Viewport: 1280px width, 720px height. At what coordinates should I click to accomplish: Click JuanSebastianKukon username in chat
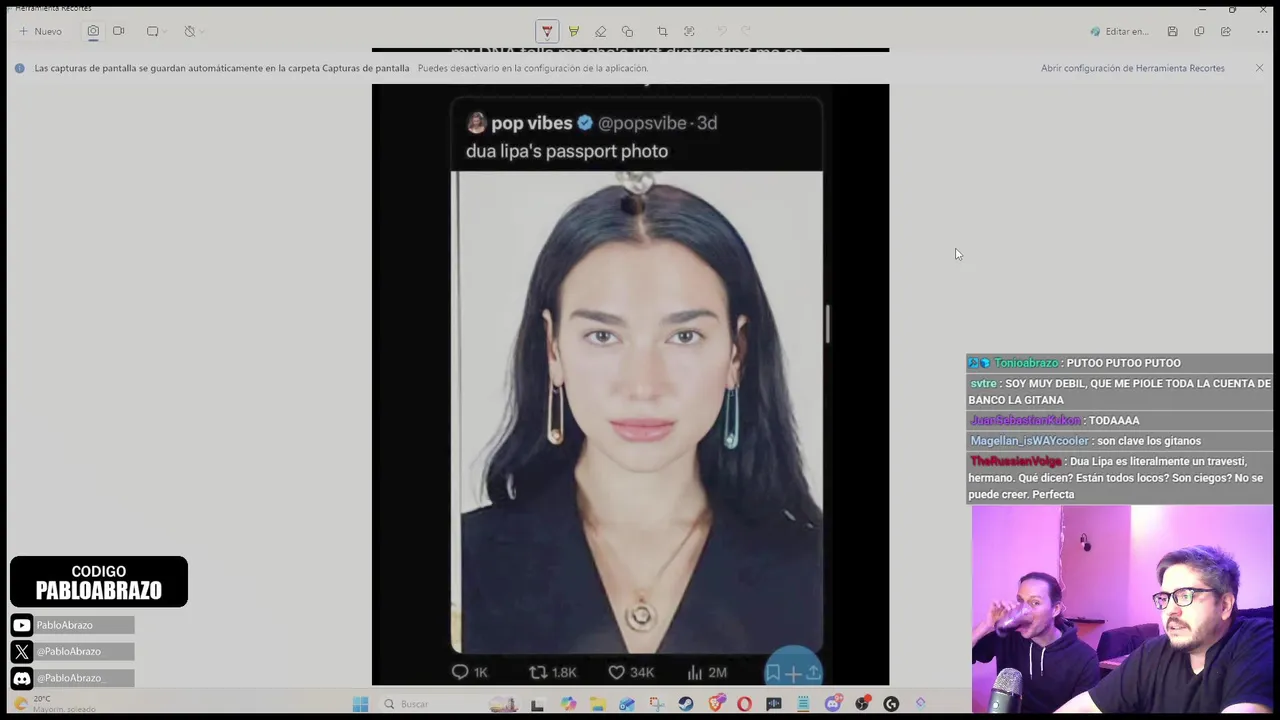(x=1025, y=421)
